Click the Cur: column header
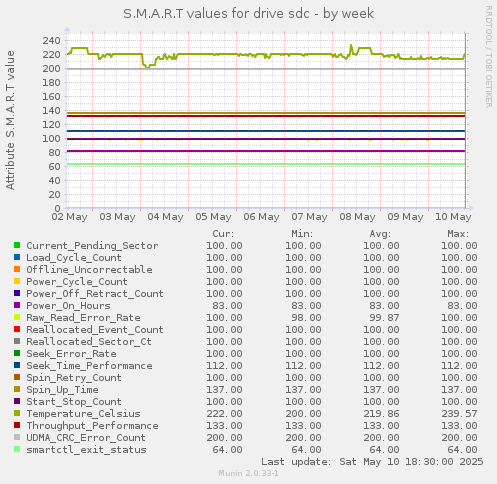 click(x=223, y=234)
